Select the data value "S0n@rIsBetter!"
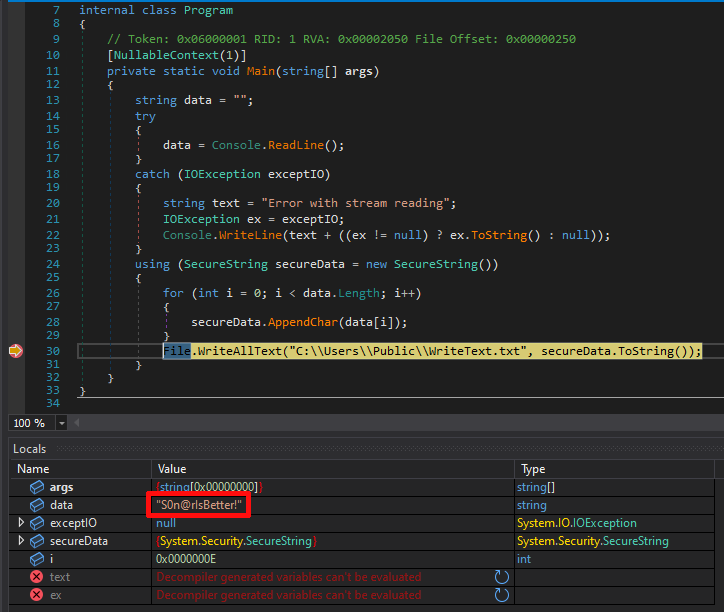 199,505
